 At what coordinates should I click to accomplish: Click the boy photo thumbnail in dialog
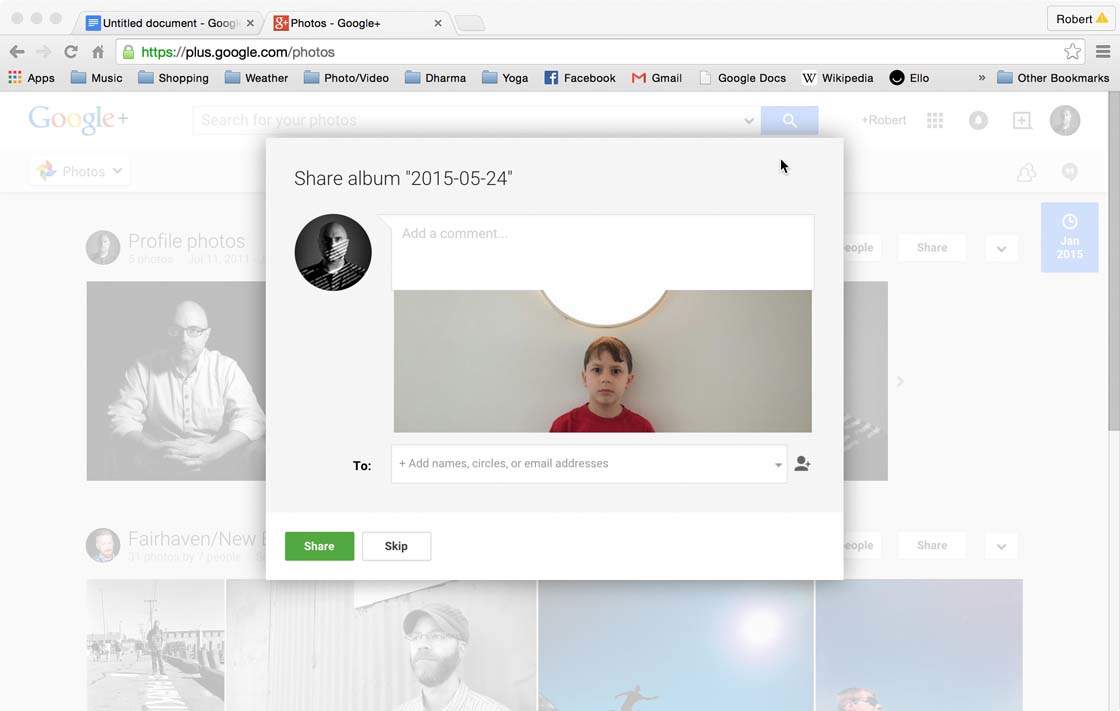click(602, 361)
